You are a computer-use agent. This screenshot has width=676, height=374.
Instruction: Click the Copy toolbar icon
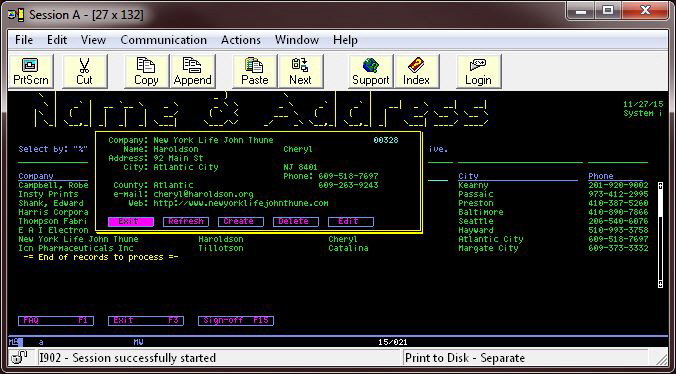[146, 71]
